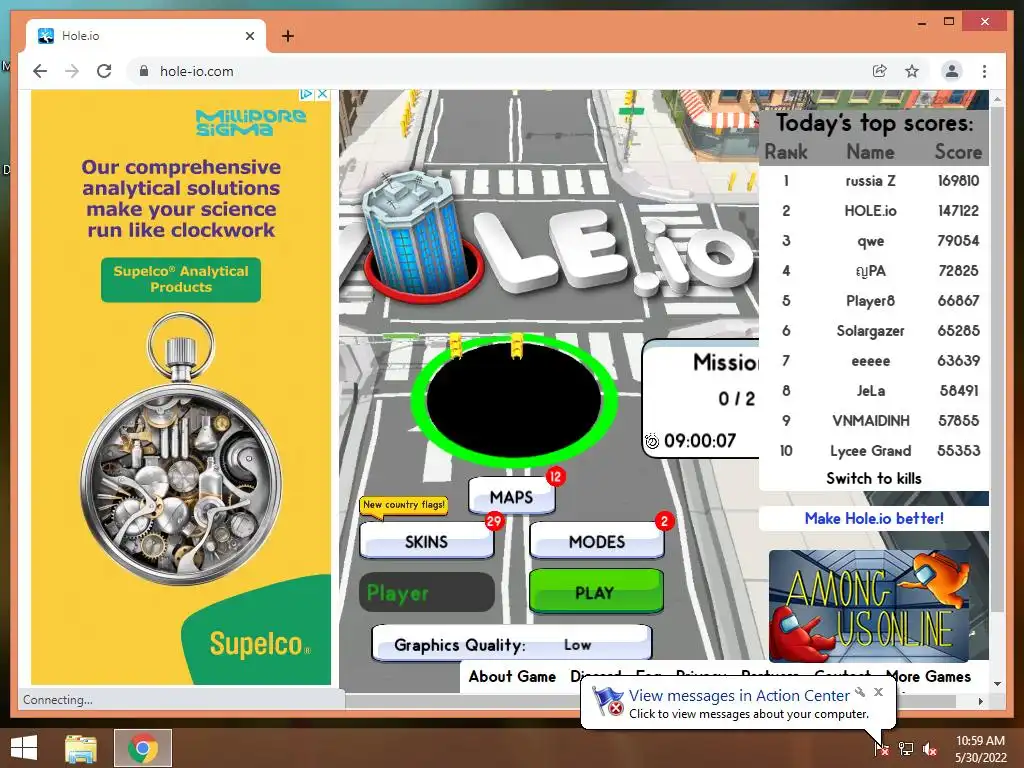Open the SKINS selection

426,541
